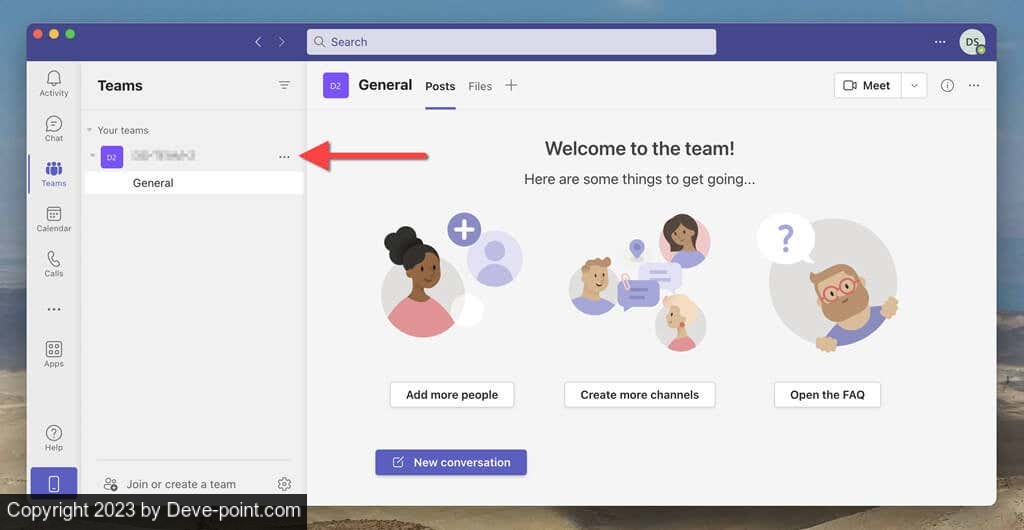Click the back navigation arrow

(258, 42)
